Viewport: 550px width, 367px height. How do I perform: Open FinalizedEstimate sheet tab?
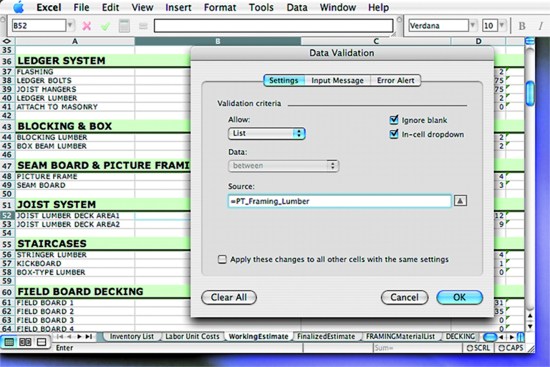coord(326,336)
